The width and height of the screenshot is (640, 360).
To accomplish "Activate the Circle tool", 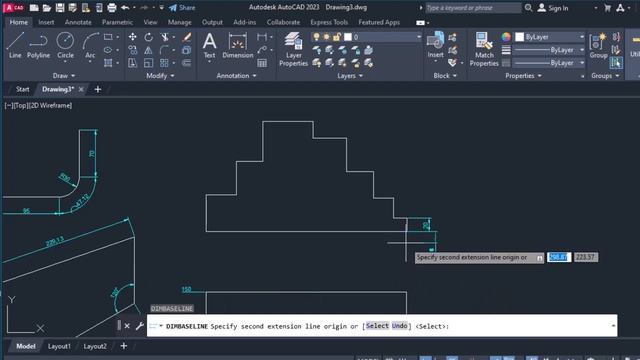I will 65,44.
